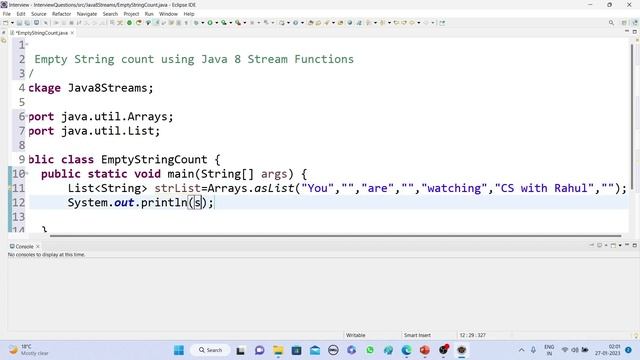Image resolution: width=640 pixels, height=360 pixels.
Task: Maximize the Console view
Action: click(634, 245)
